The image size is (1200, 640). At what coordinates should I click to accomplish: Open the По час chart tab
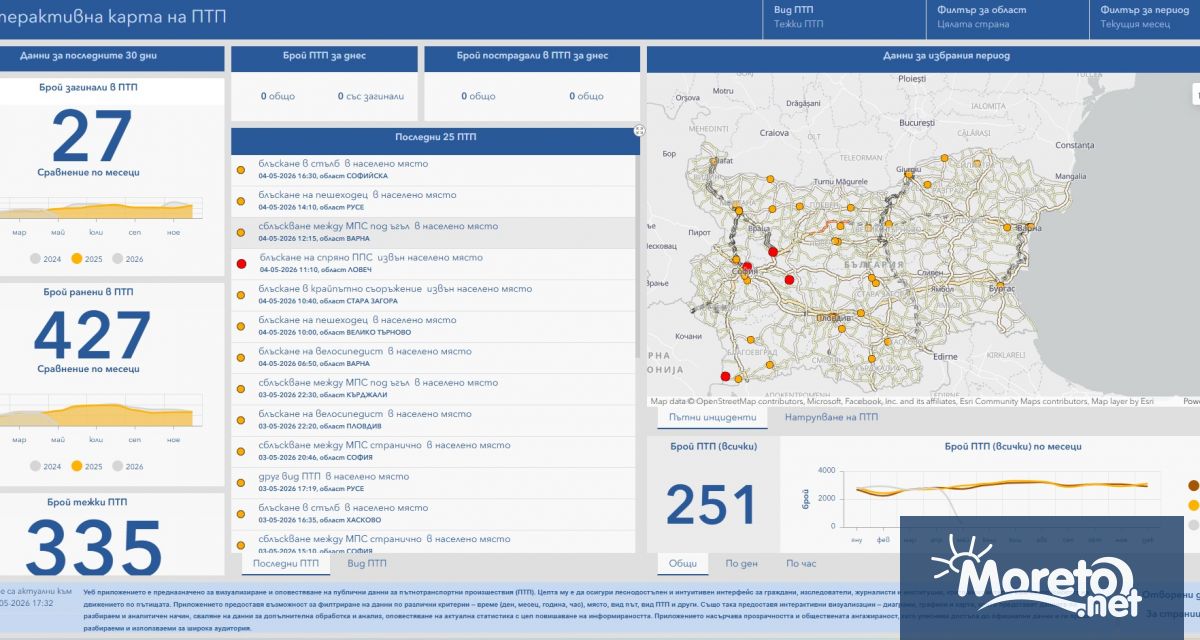click(802, 564)
